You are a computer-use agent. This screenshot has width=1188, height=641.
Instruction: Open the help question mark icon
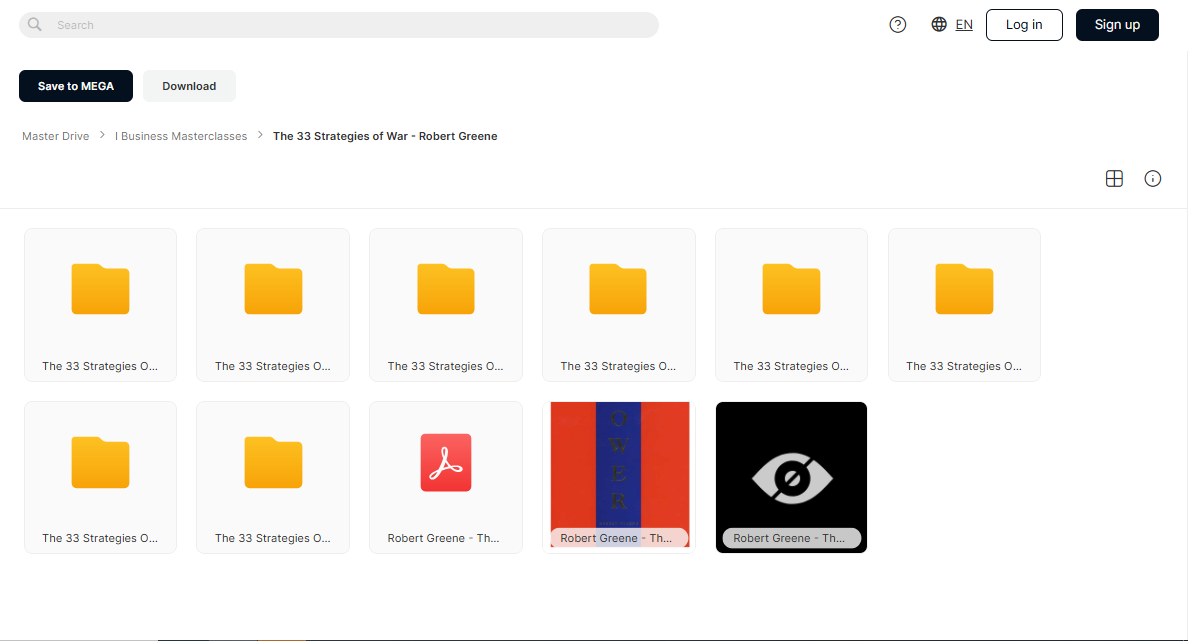(898, 25)
